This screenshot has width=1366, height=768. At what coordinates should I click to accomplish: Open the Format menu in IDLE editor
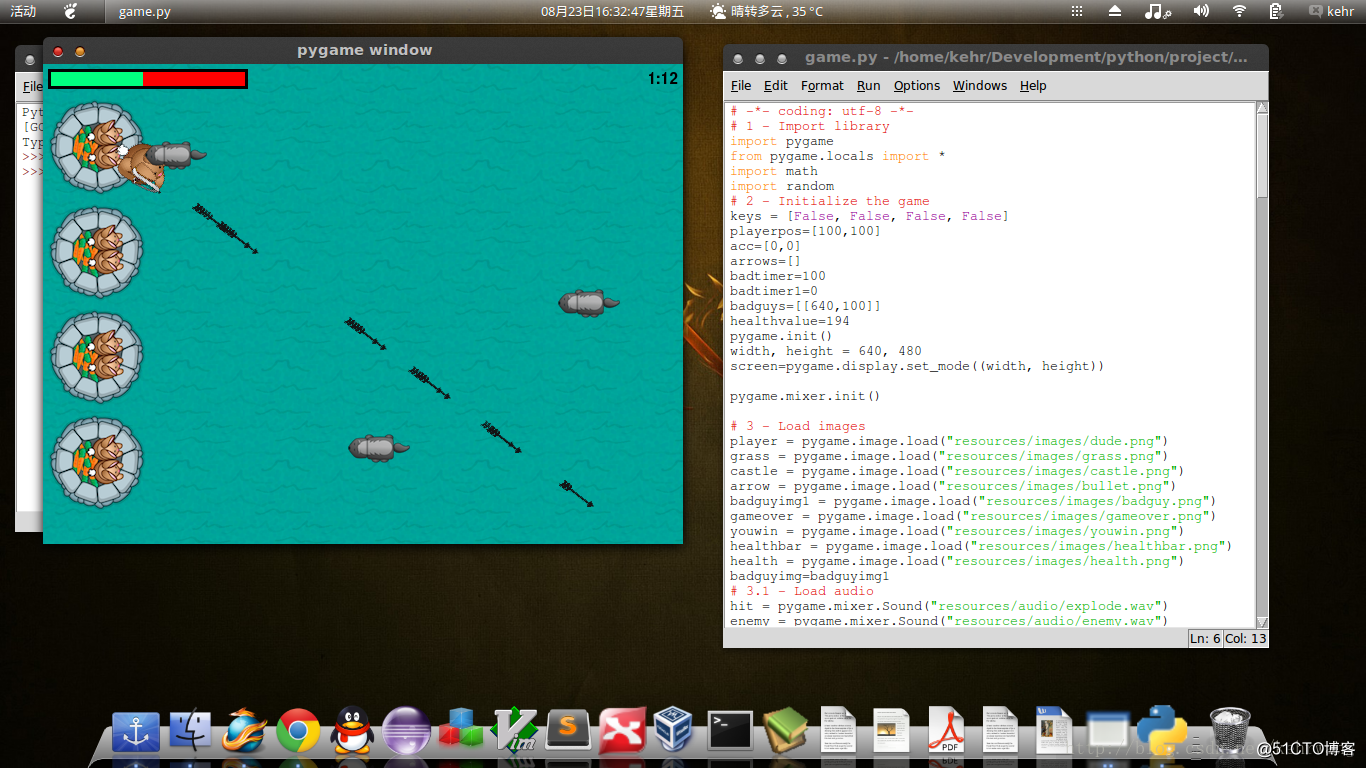click(822, 85)
